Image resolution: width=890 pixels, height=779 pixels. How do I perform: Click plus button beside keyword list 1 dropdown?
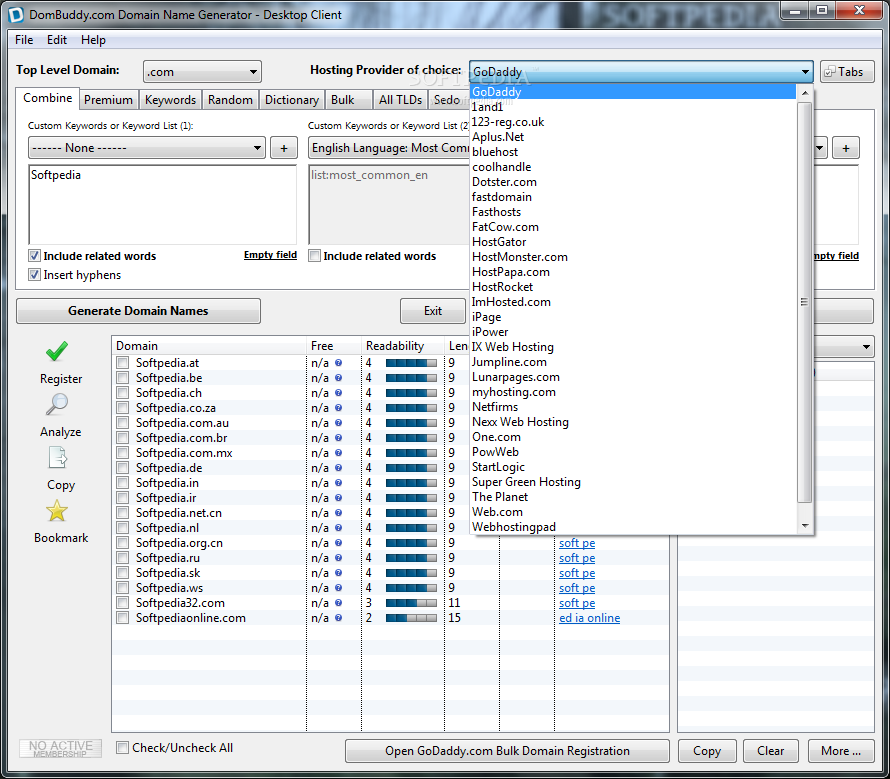coord(284,148)
